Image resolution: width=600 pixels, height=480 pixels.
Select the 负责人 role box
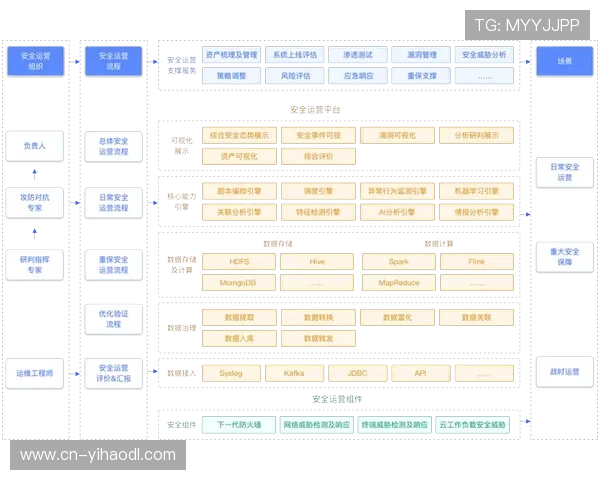pyautogui.click(x=36, y=146)
